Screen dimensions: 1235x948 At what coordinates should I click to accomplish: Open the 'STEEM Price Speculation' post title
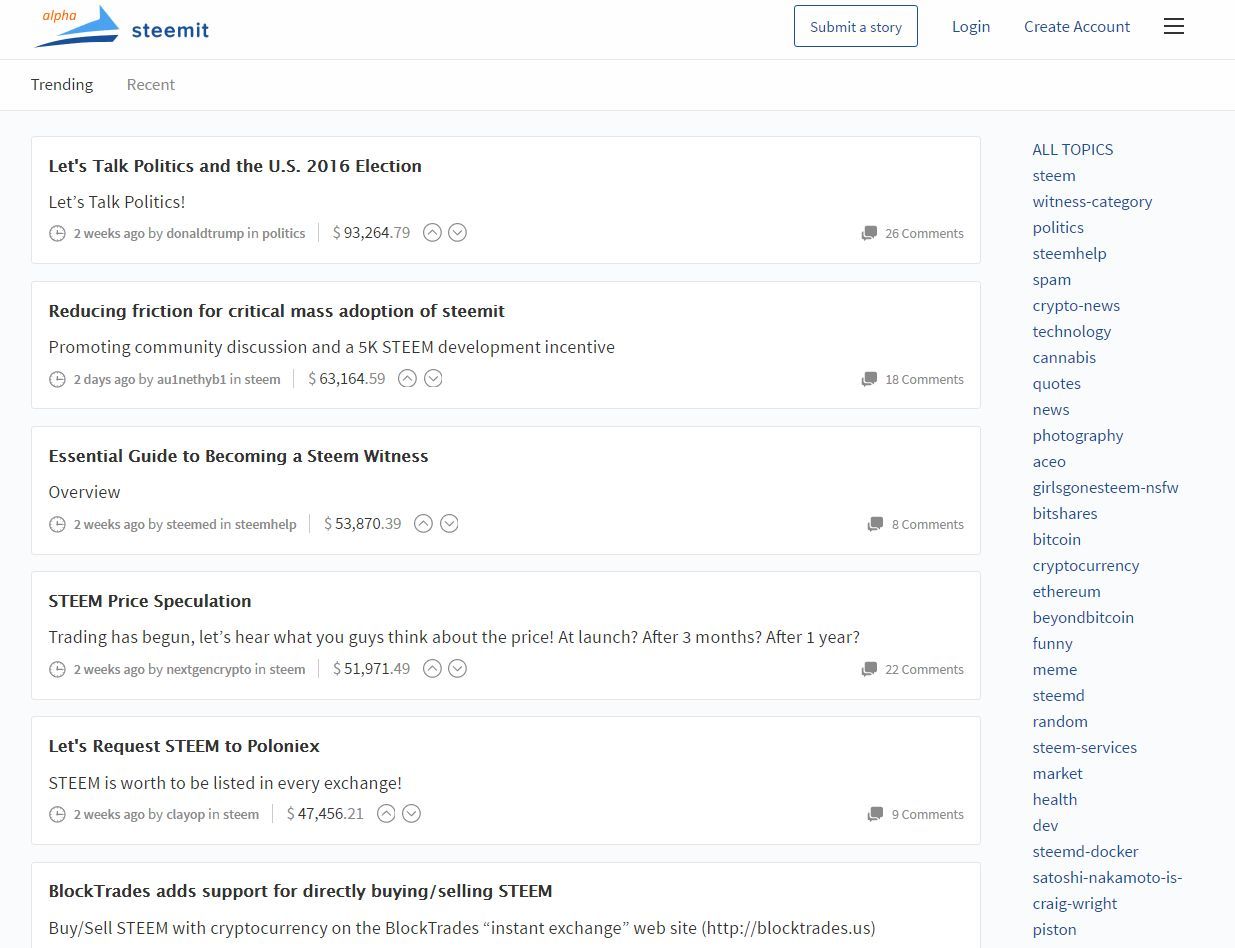point(150,601)
